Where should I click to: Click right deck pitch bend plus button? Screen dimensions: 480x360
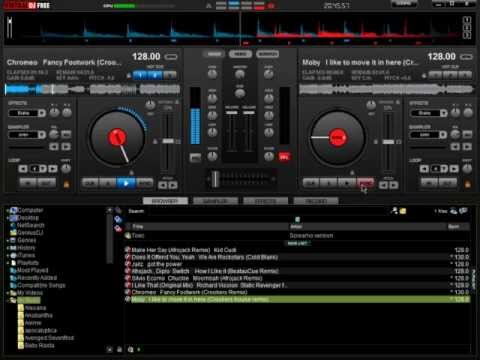394,185
